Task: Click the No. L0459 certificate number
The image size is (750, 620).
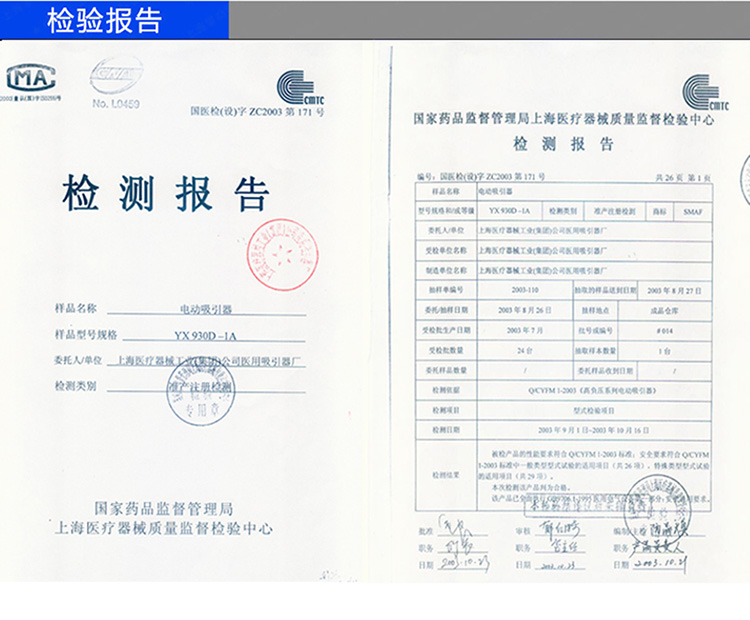Action: click(116, 102)
